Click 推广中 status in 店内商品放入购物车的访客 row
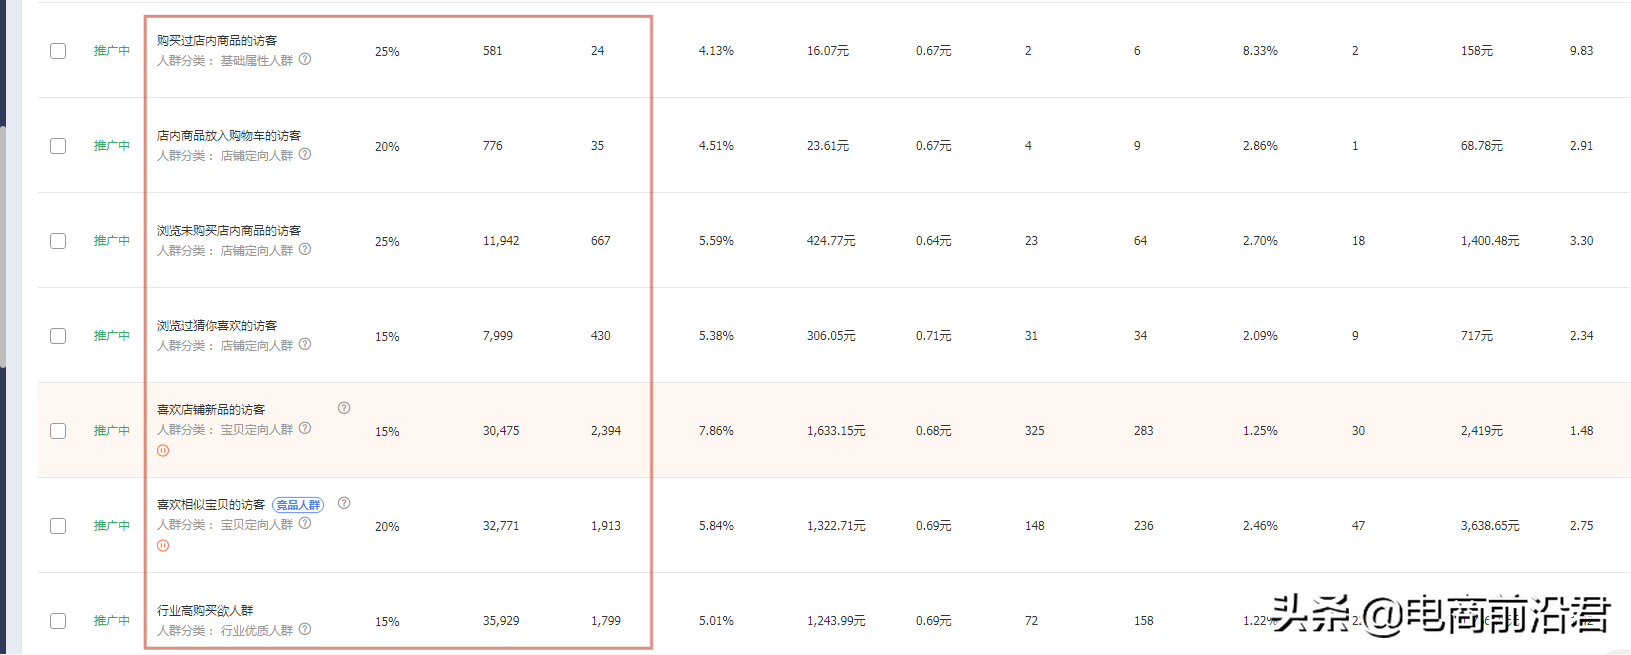 pos(112,146)
